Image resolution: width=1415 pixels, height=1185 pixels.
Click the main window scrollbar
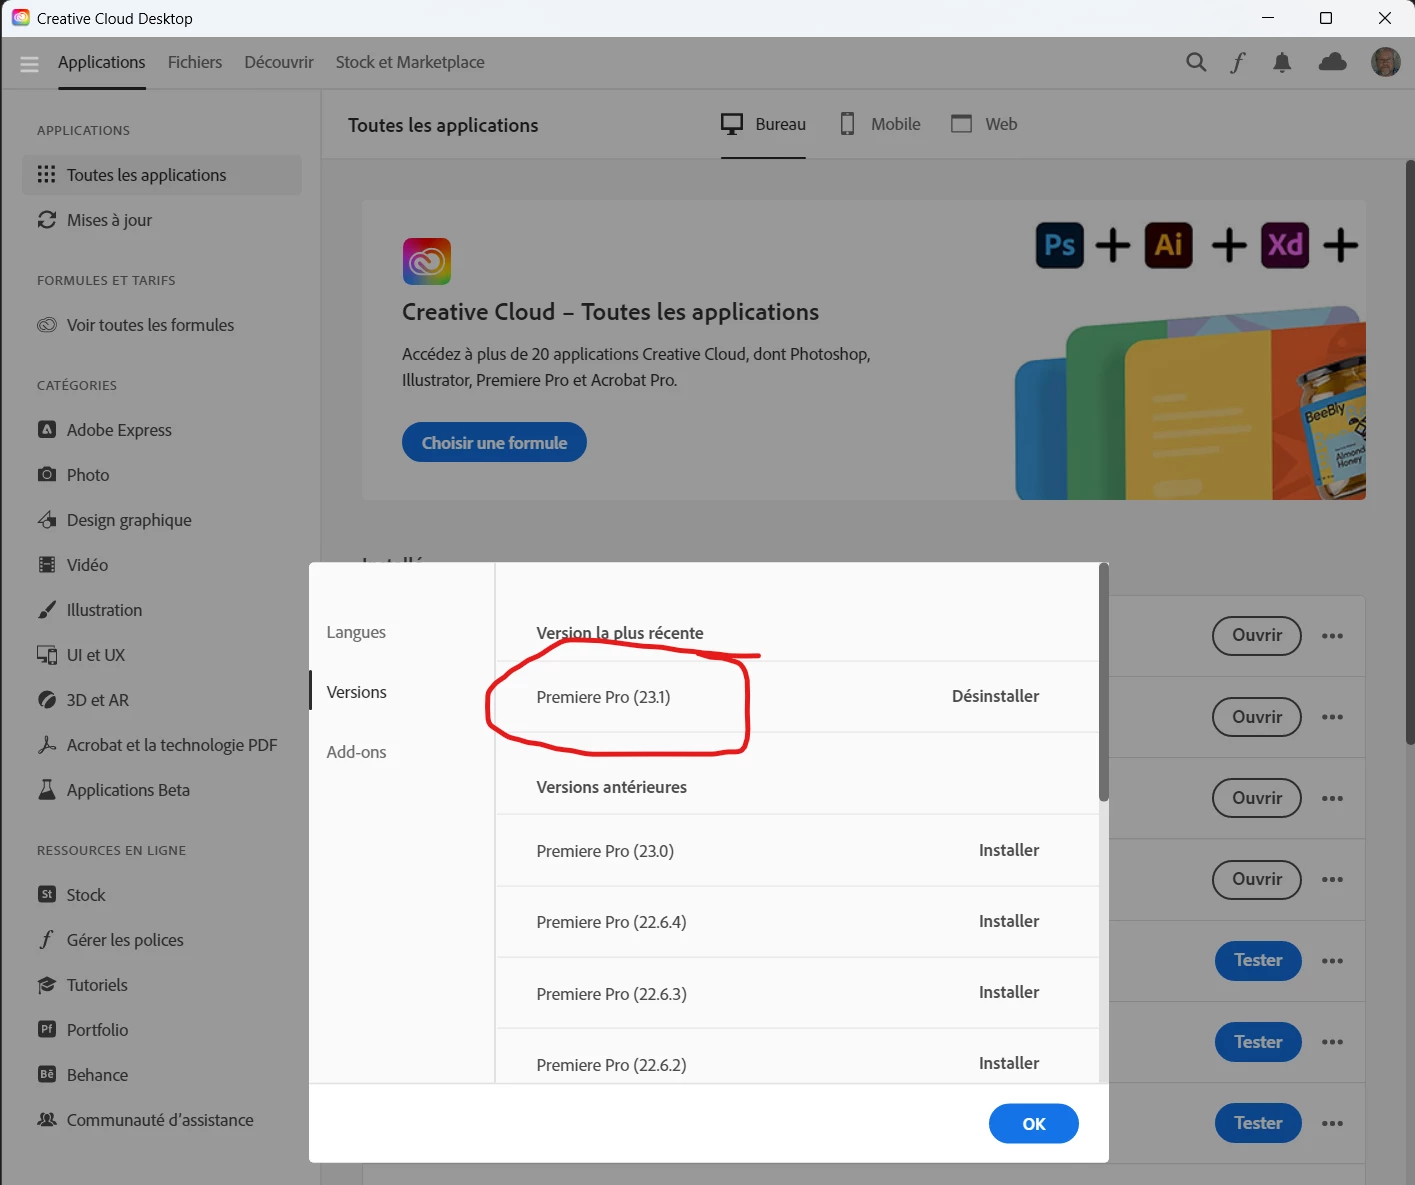click(x=1410, y=452)
